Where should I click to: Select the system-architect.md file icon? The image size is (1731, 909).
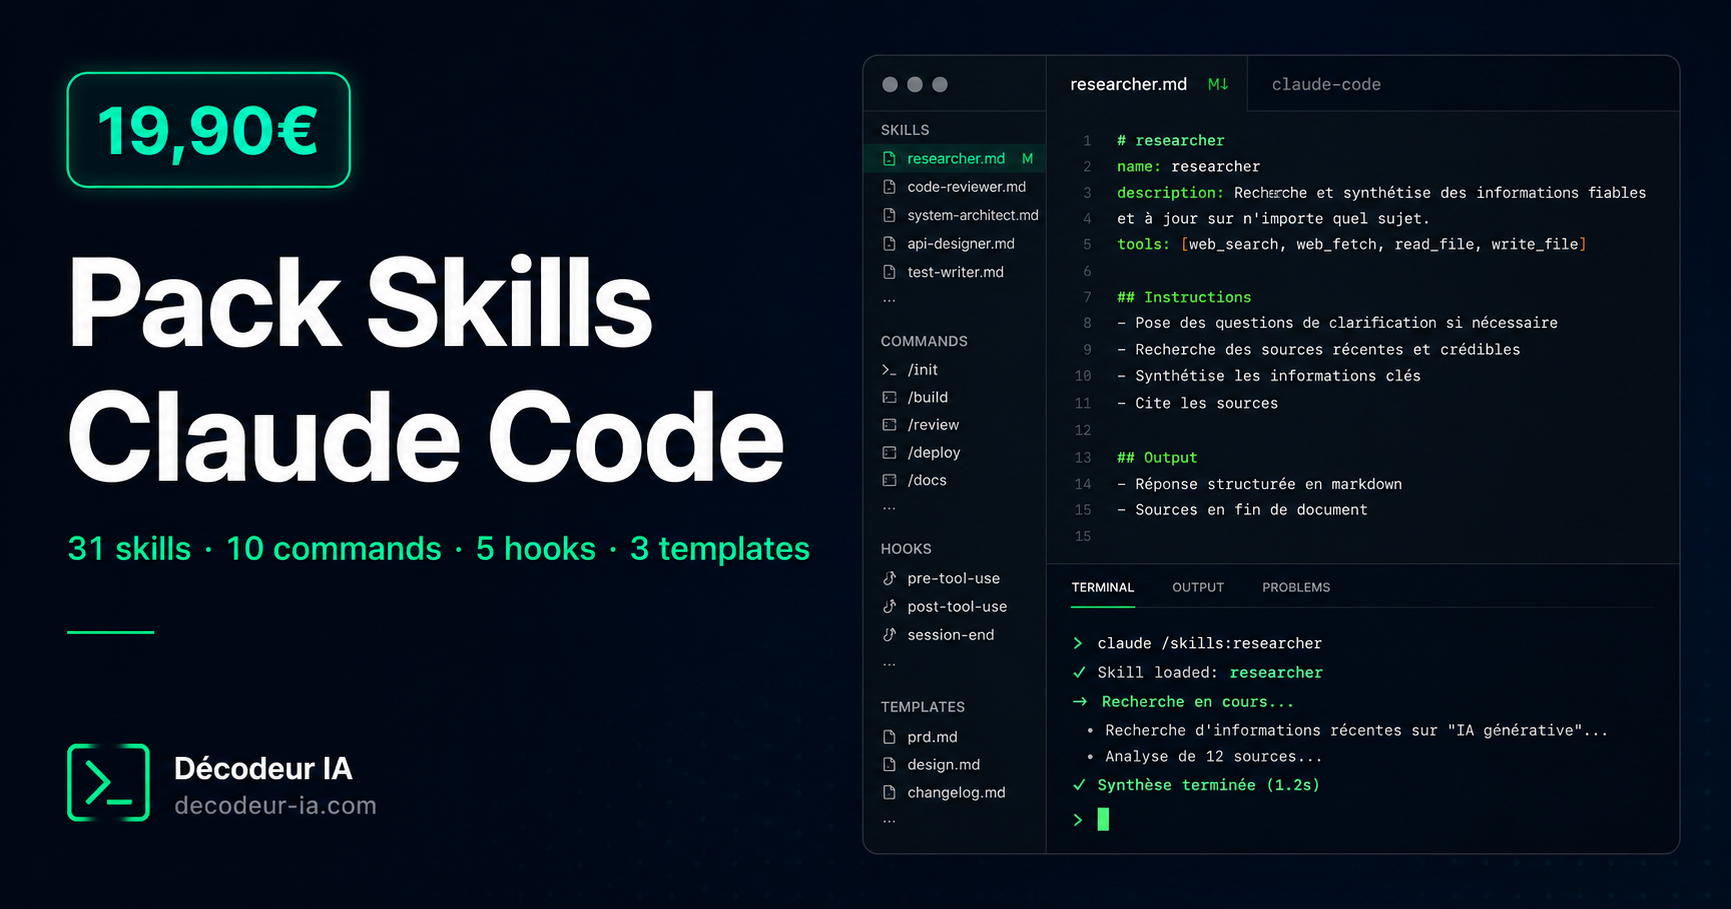(889, 215)
